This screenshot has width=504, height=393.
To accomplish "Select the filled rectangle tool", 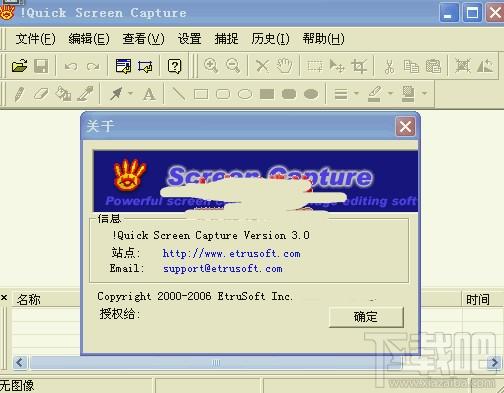I will (267, 94).
